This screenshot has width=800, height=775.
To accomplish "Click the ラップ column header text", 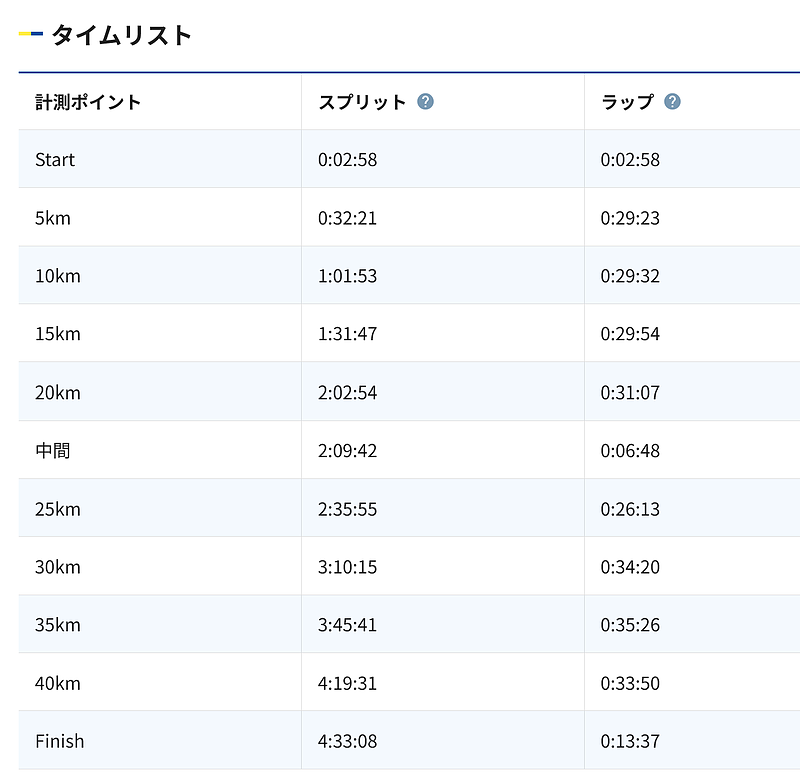I will [627, 102].
